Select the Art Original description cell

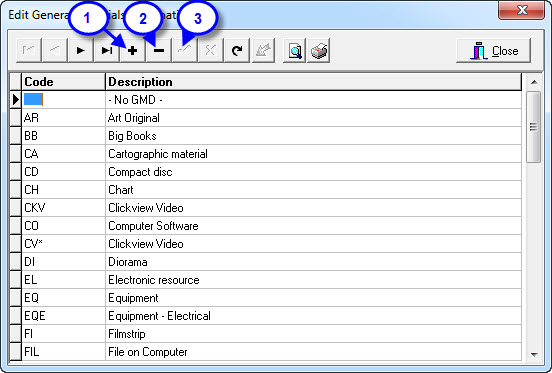(x=313, y=118)
